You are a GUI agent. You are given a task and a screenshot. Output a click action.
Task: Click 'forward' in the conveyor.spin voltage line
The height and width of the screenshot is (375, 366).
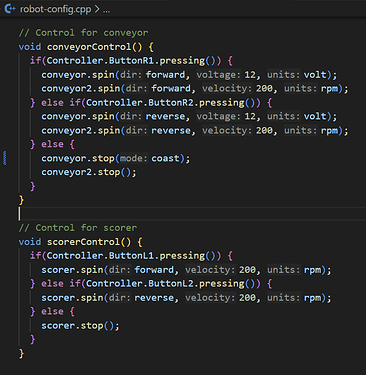point(165,74)
